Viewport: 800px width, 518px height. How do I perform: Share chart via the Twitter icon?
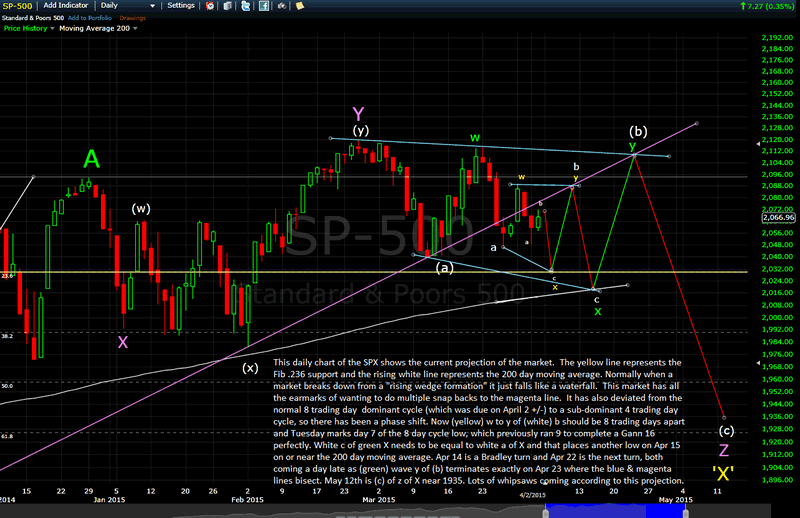point(245,6)
